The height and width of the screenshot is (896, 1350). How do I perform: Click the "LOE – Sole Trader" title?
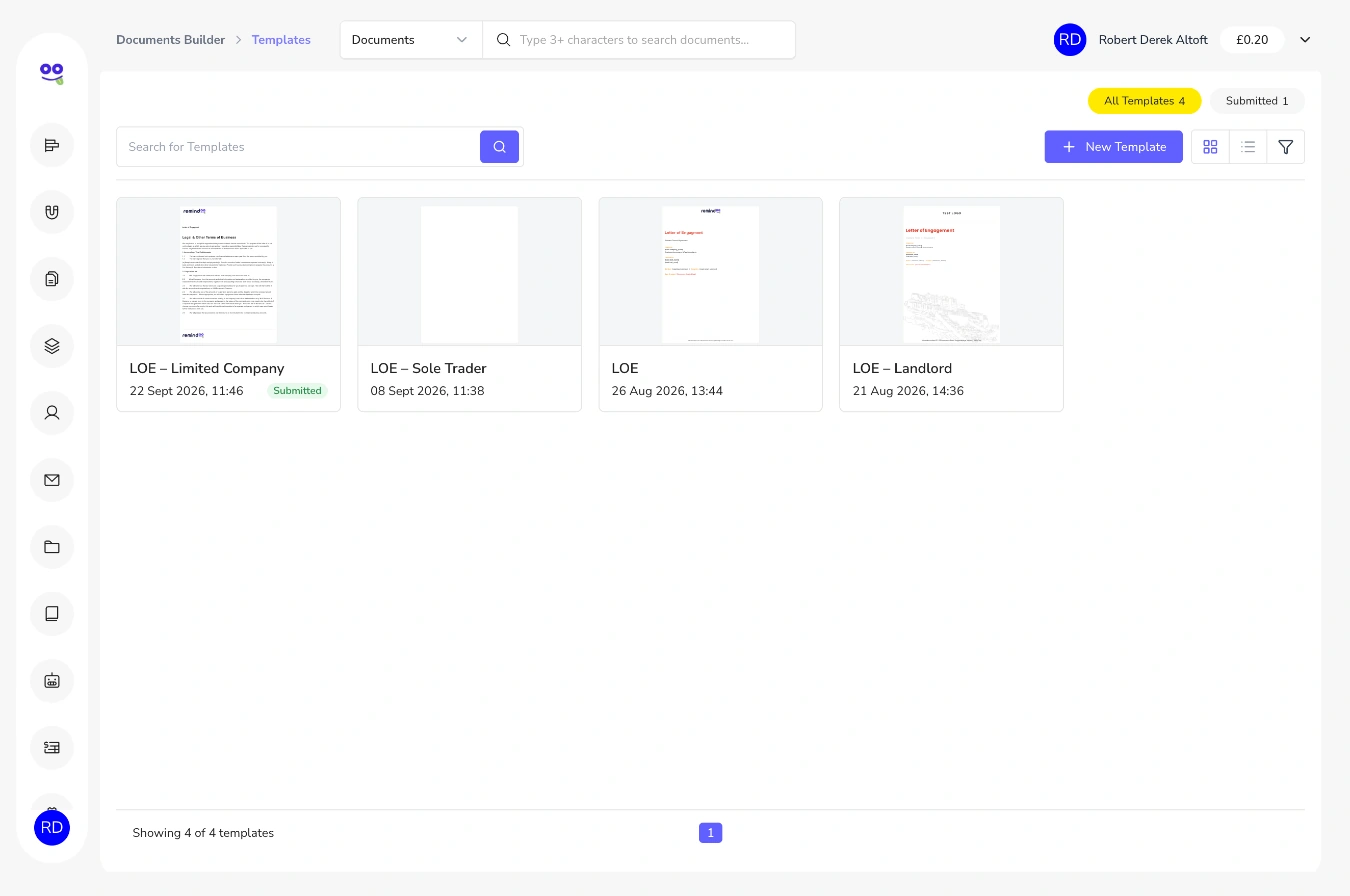pos(429,368)
